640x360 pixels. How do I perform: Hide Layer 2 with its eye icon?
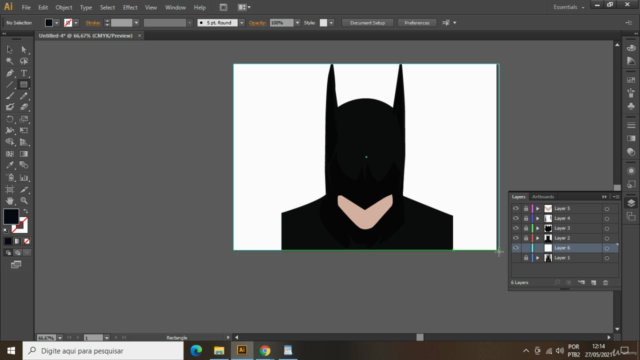[516, 238]
